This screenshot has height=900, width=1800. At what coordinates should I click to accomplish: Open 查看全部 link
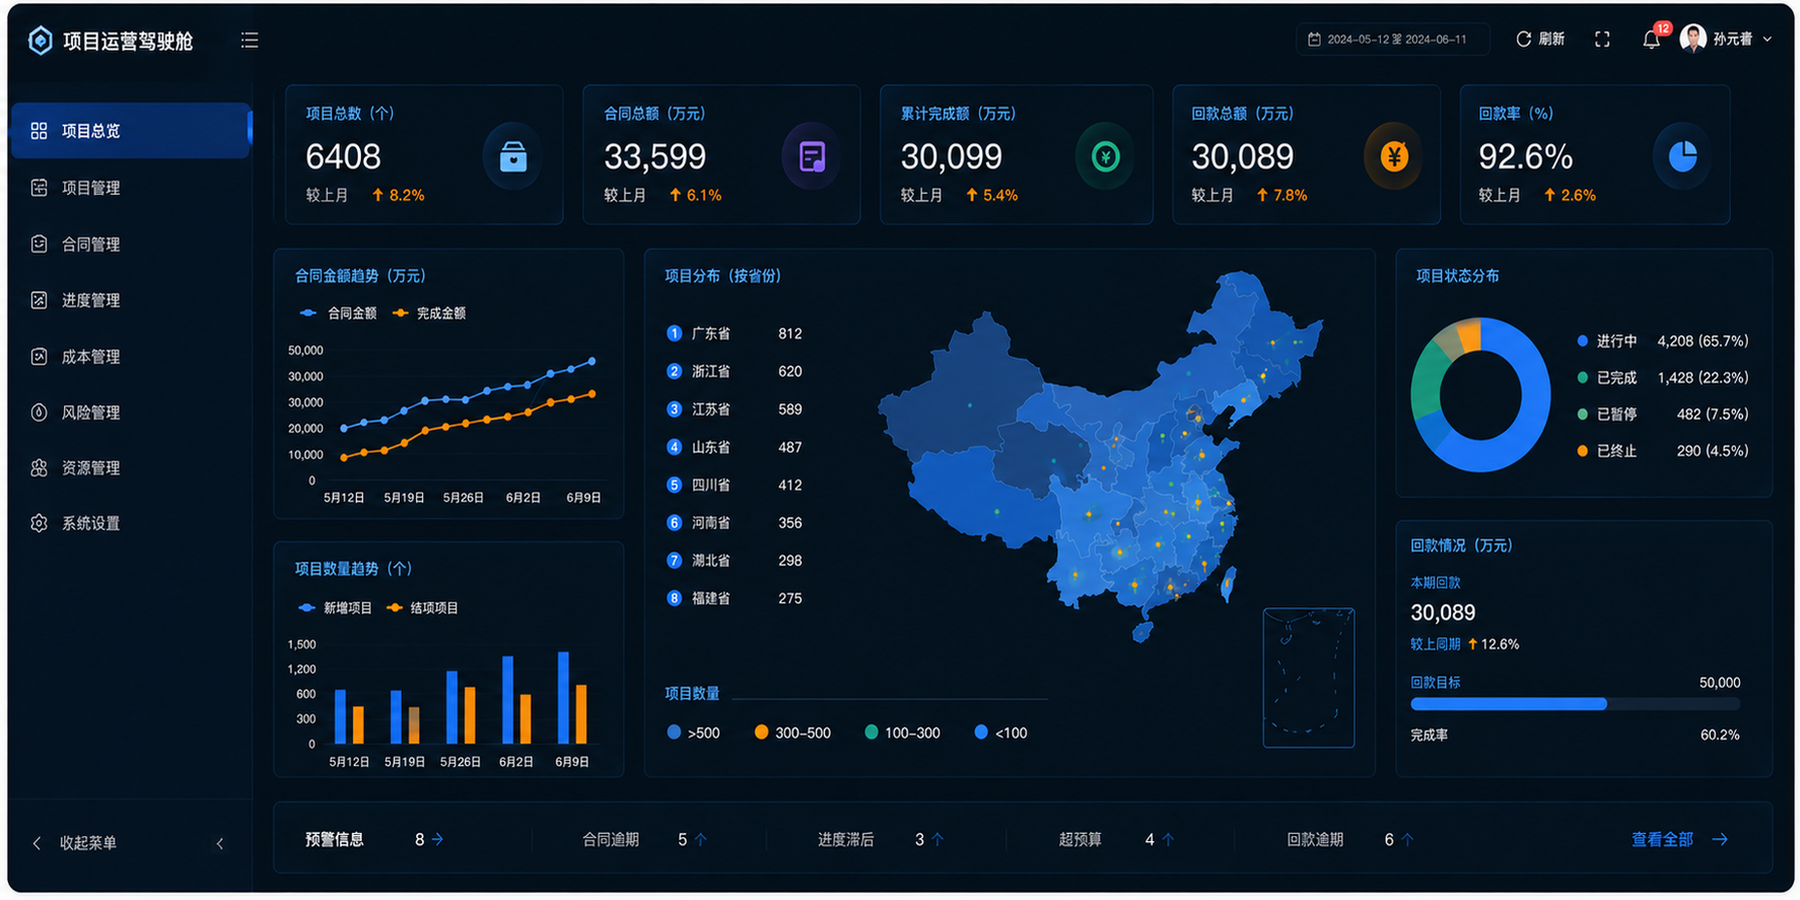(x=1680, y=839)
